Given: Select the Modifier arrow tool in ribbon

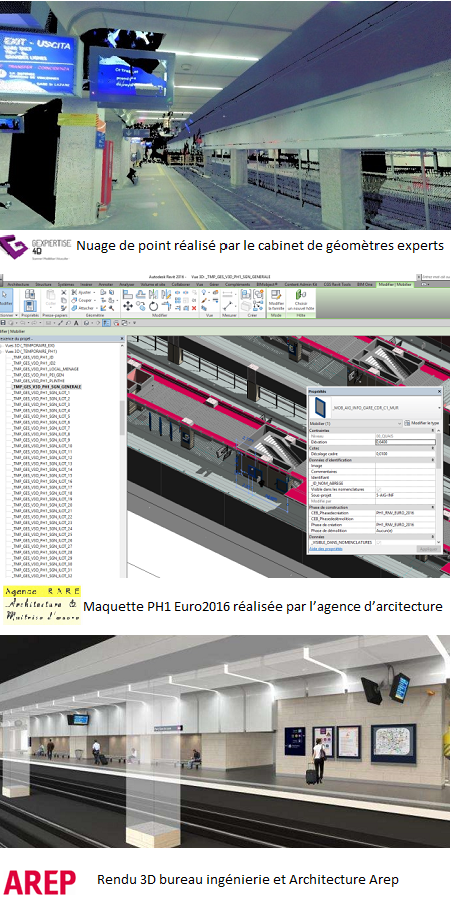Looking at the screenshot, I should [x=5, y=299].
